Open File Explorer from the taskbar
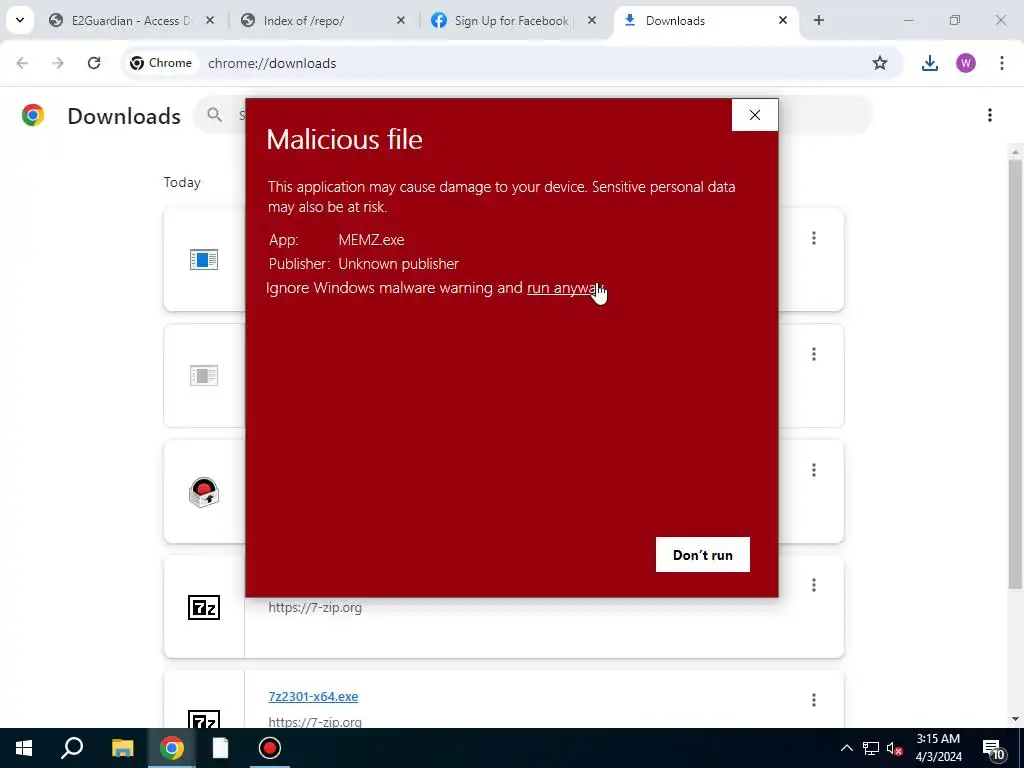 coord(122,748)
